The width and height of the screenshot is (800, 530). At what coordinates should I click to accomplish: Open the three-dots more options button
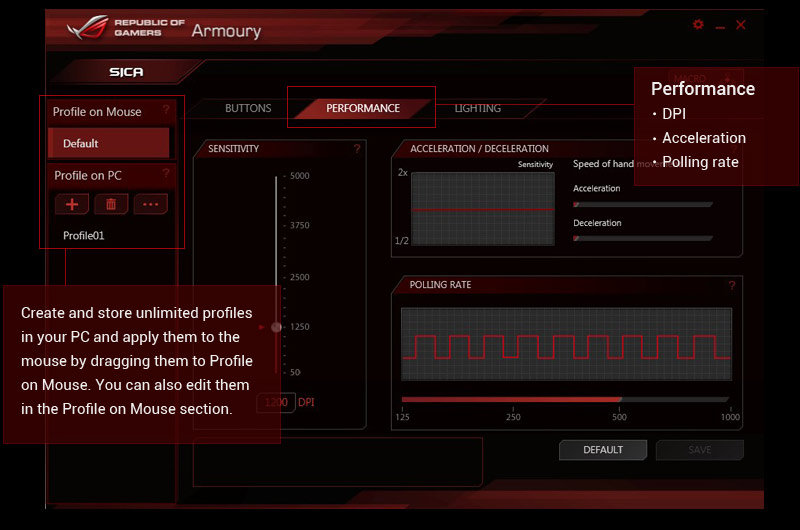[150, 204]
